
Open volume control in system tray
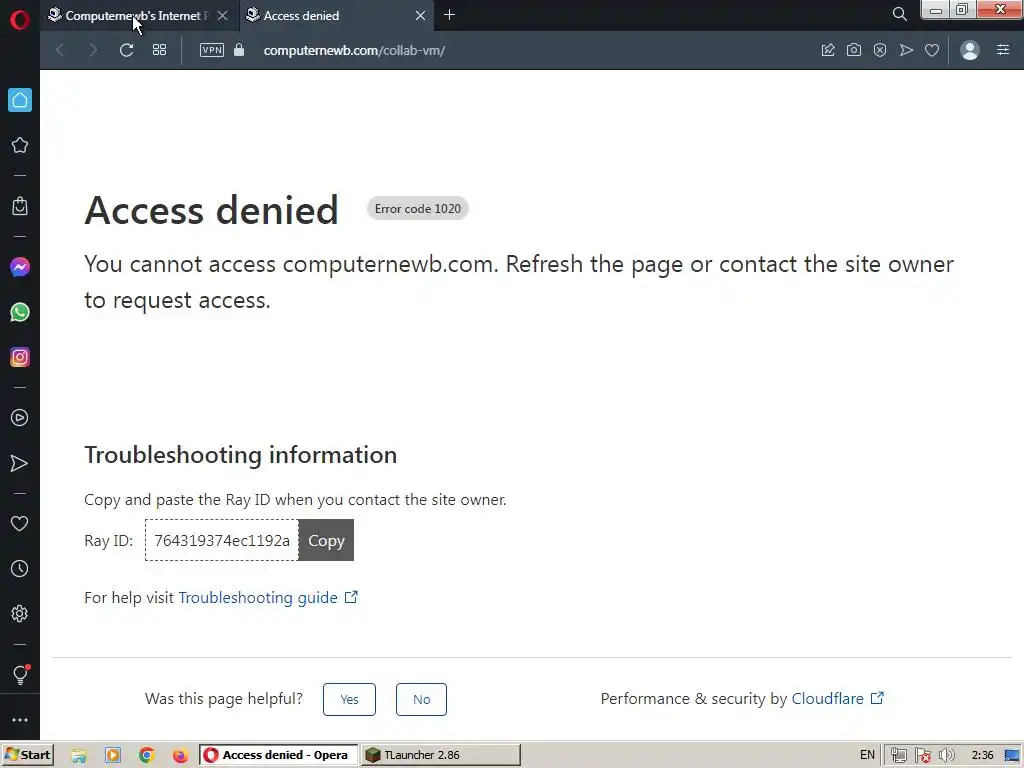(x=946, y=756)
